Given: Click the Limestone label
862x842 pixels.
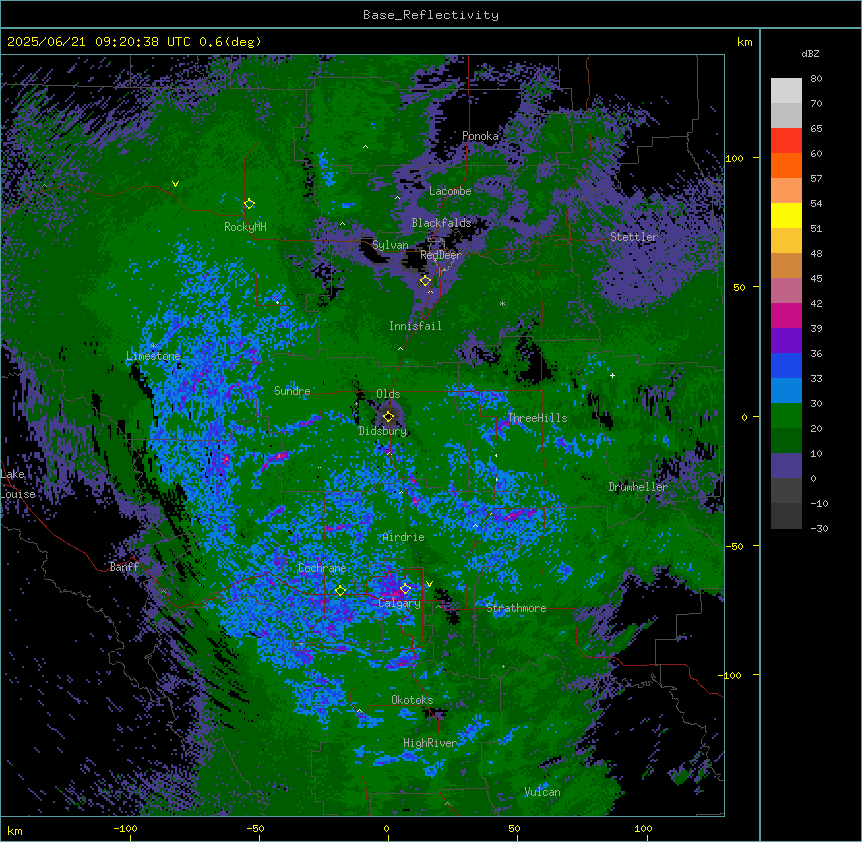Looking at the screenshot, I should 153,356.
